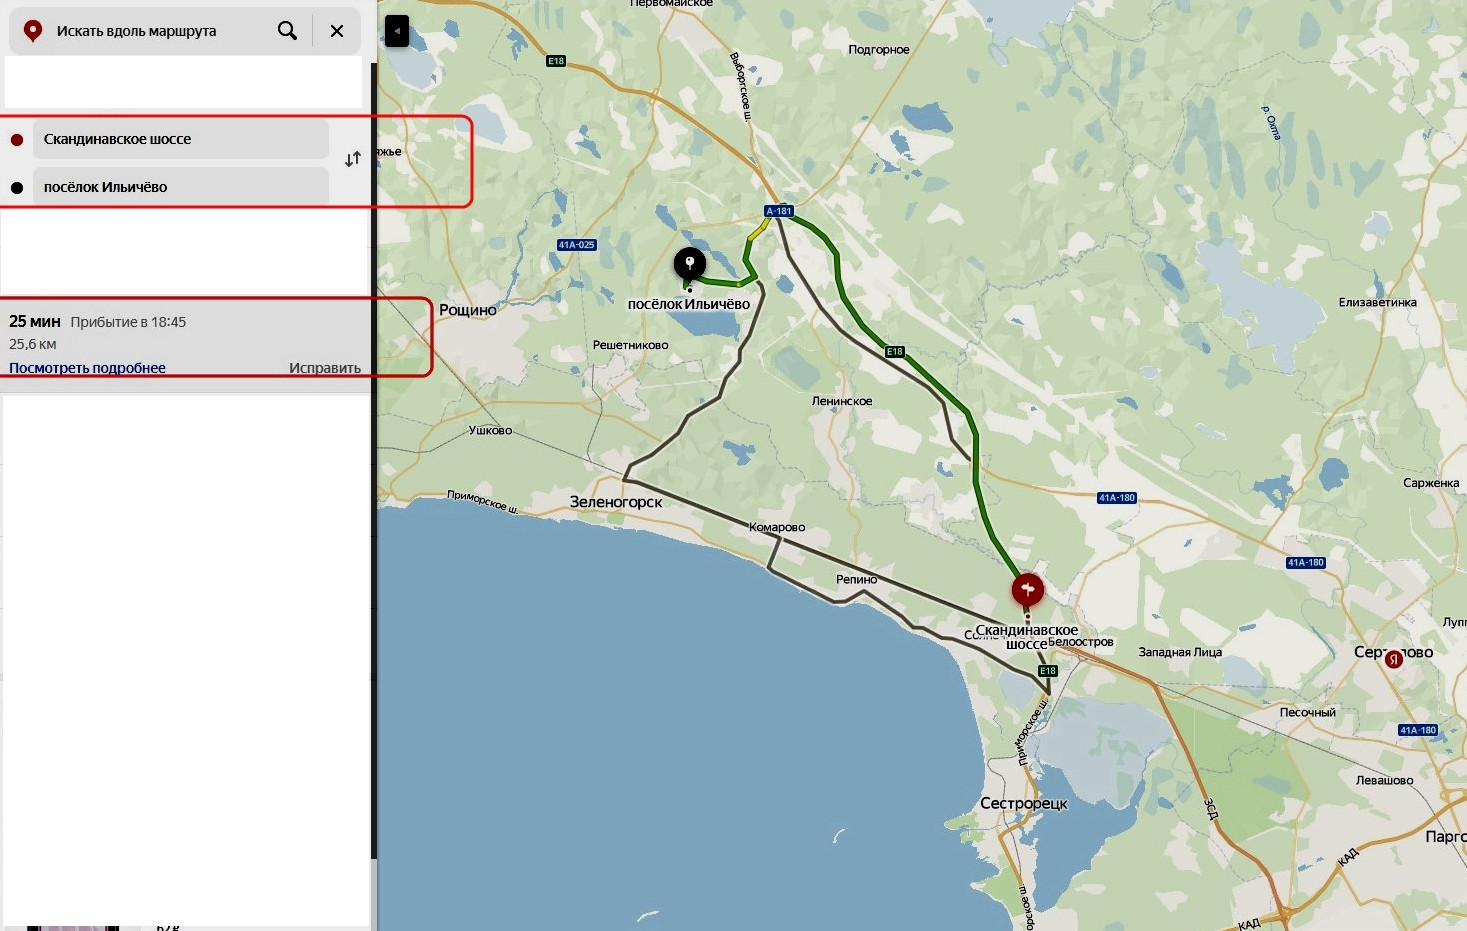Edit the 'посёлок Ильичёво' destination field in panel
The width and height of the screenshot is (1467, 931).
pyautogui.click(x=180, y=187)
